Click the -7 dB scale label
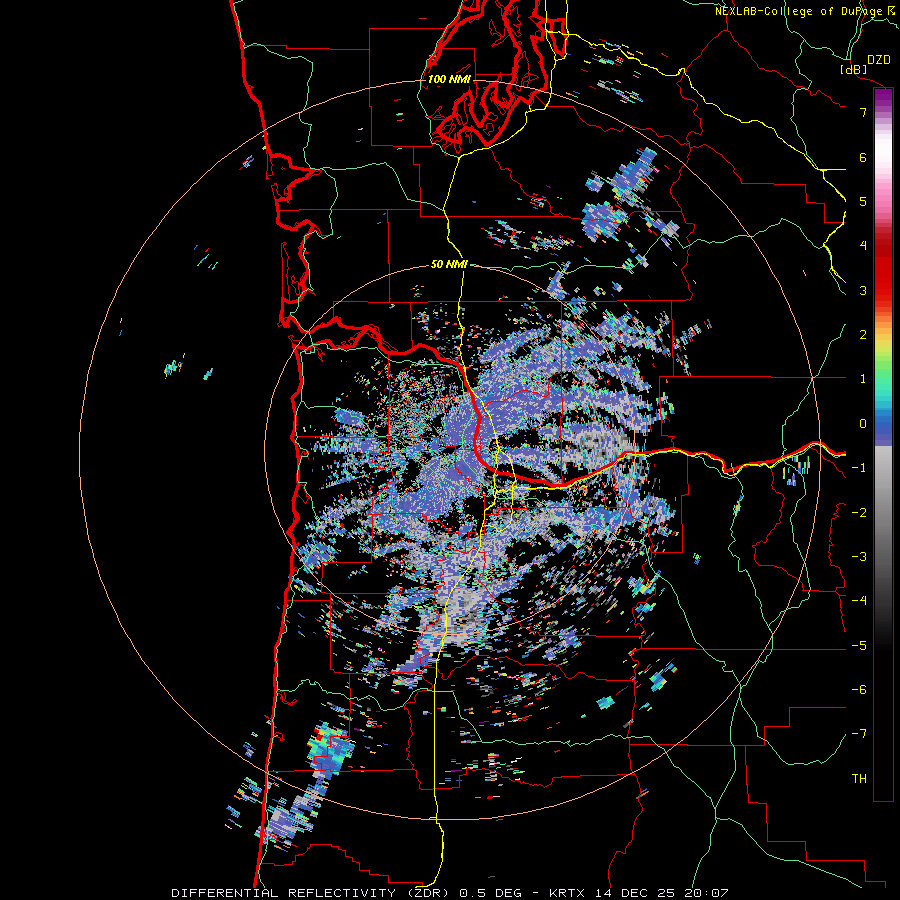 click(x=859, y=734)
